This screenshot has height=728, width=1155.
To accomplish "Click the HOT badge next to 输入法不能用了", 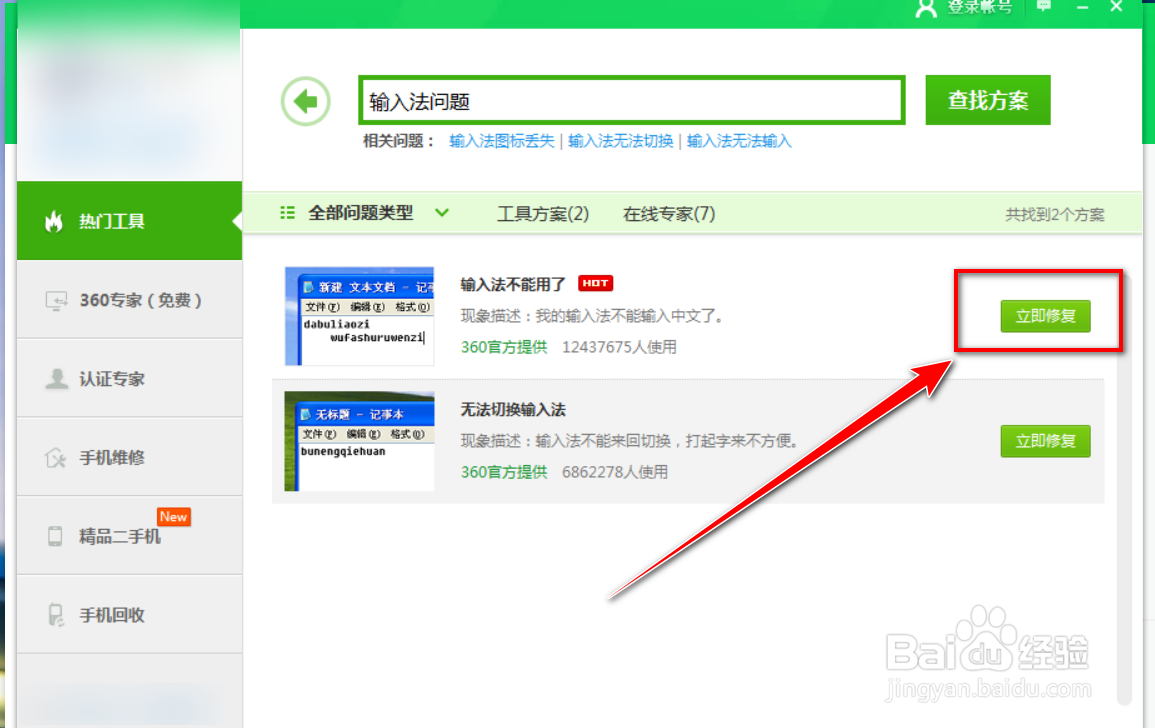I will click(595, 283).
